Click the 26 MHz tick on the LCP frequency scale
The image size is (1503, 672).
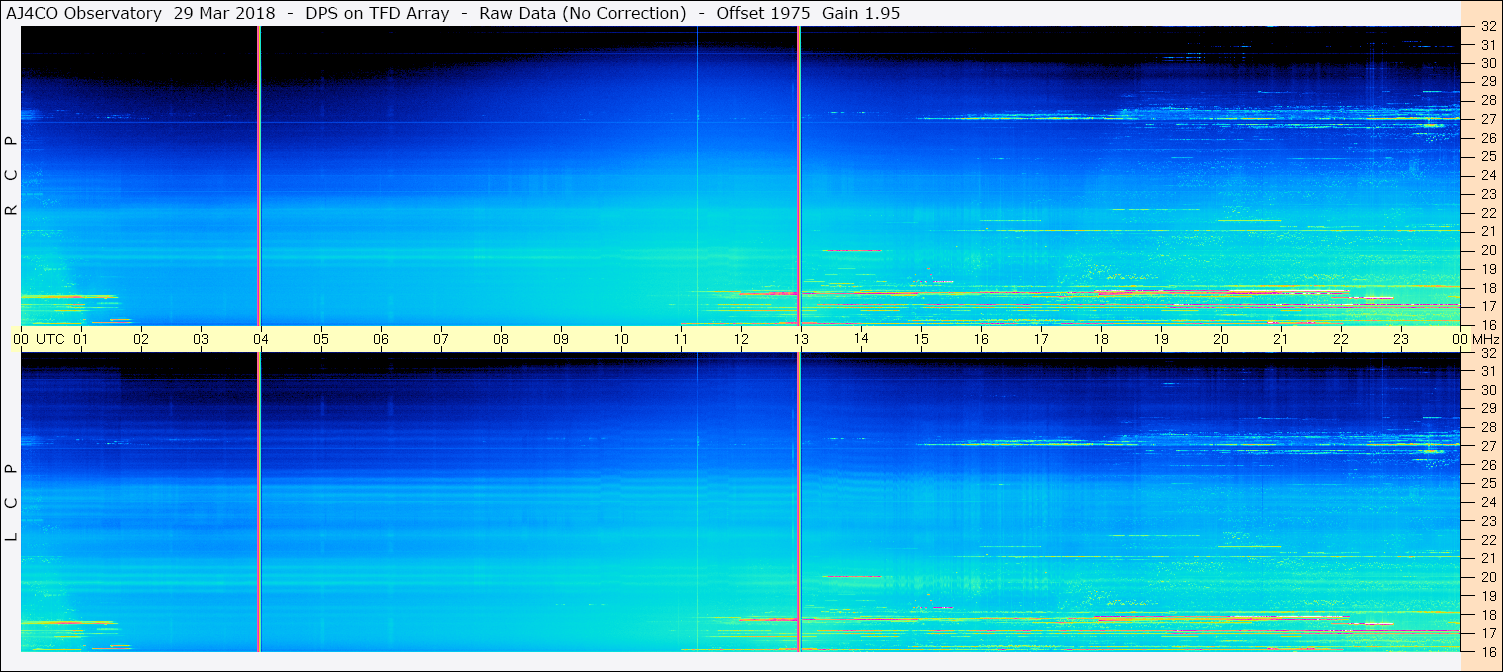(x=1487, y=465)
